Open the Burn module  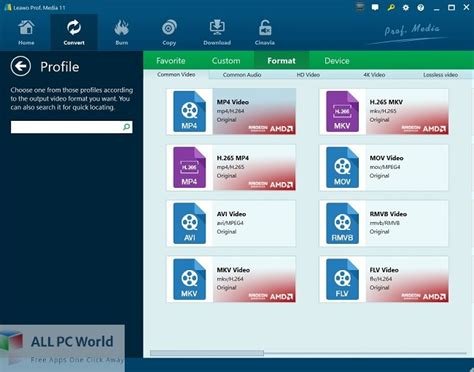(x=121, y=33)
